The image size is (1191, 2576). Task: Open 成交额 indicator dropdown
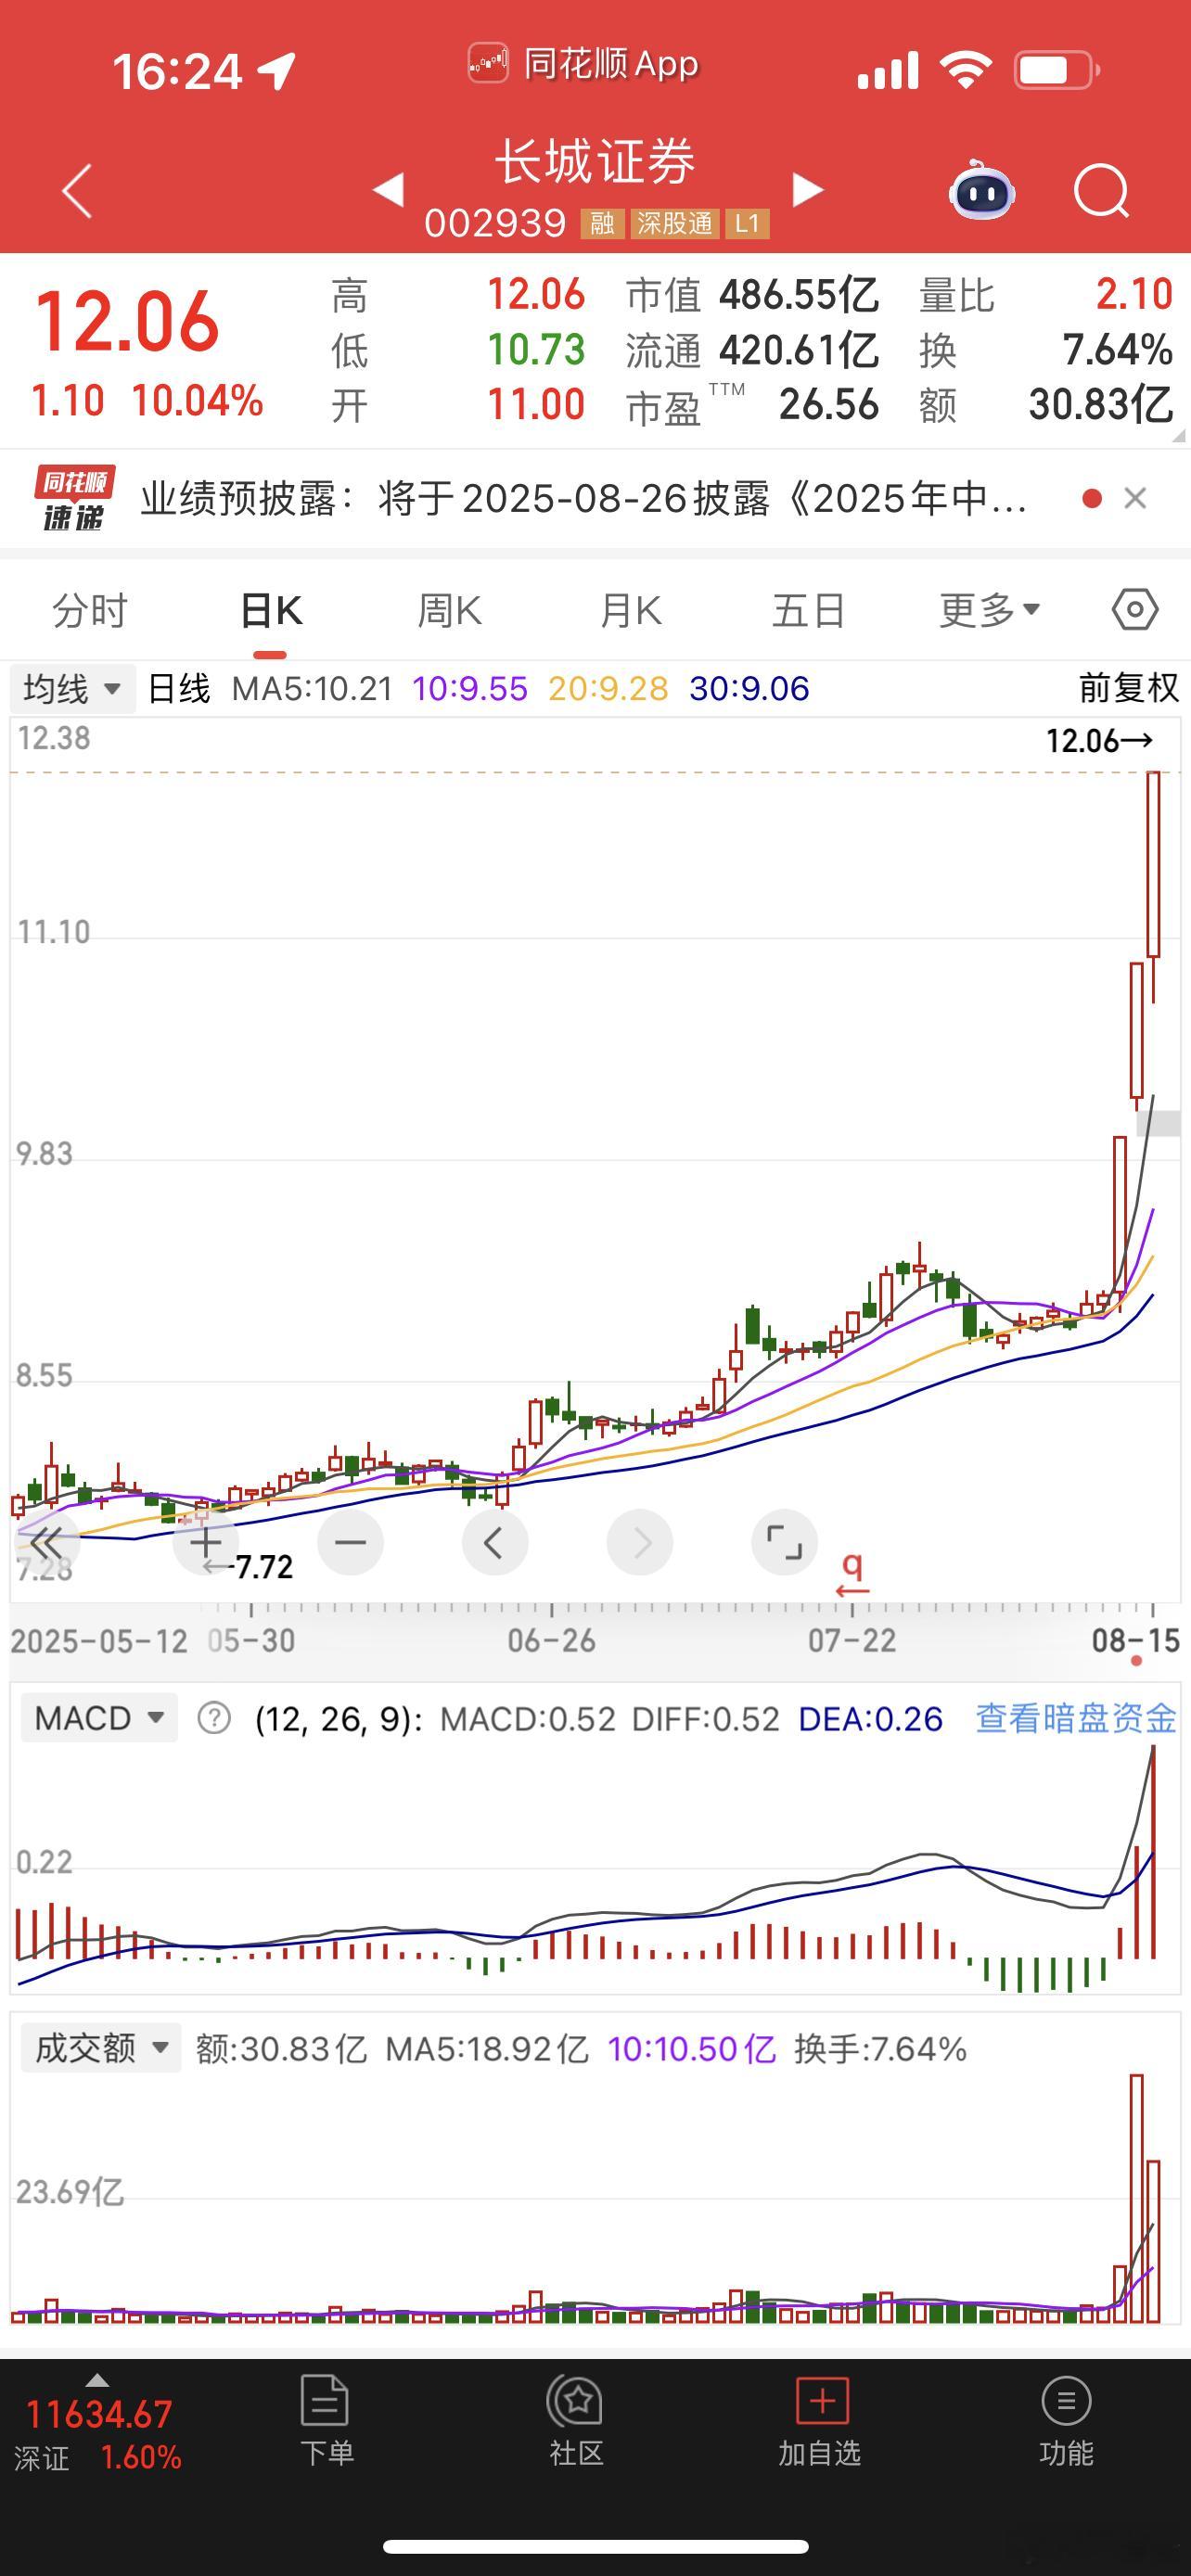coord(101,2048)
